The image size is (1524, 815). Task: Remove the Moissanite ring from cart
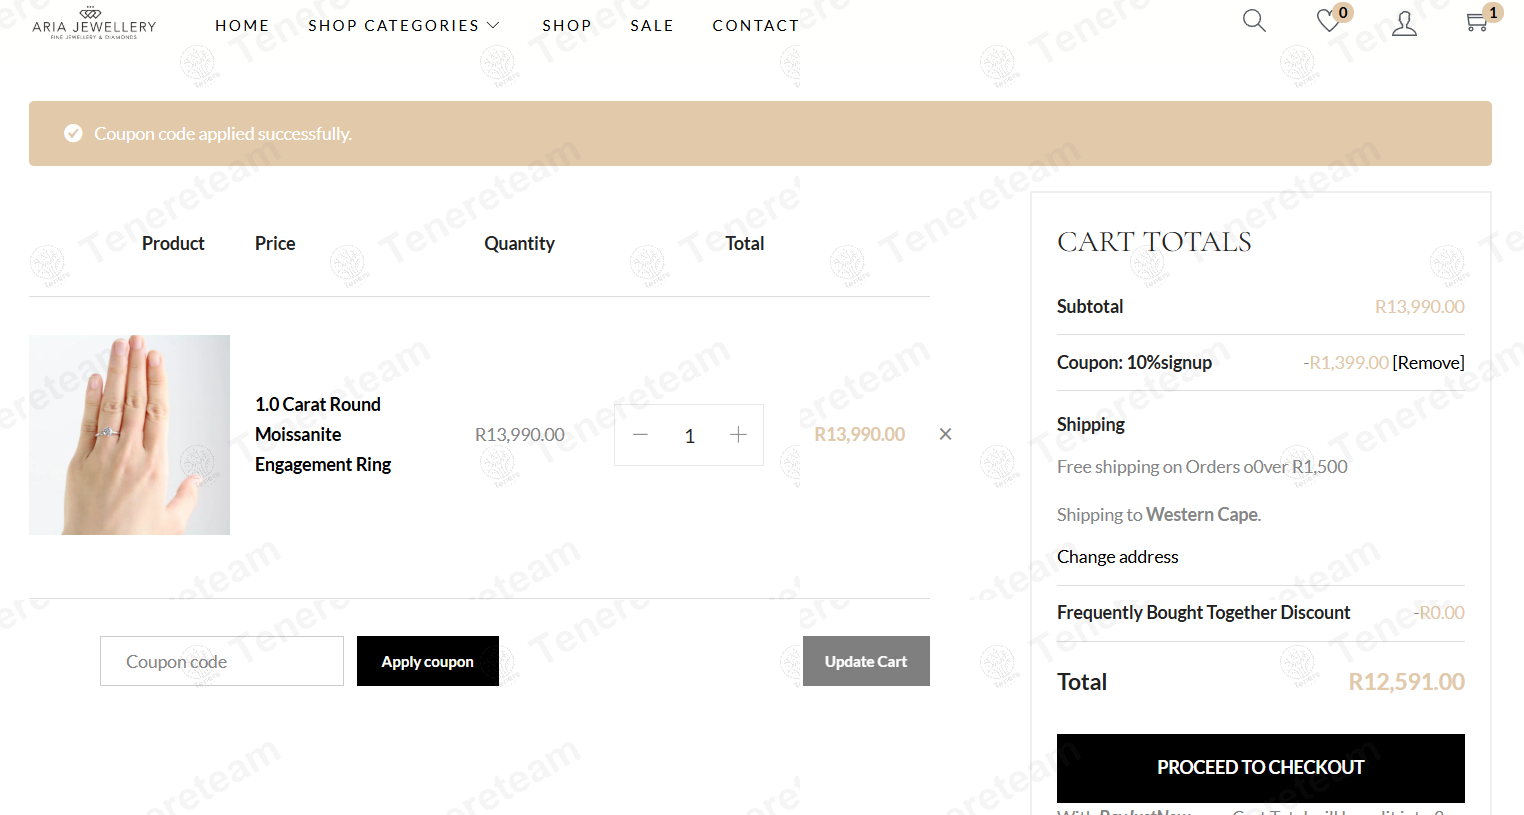click(945, 434)
